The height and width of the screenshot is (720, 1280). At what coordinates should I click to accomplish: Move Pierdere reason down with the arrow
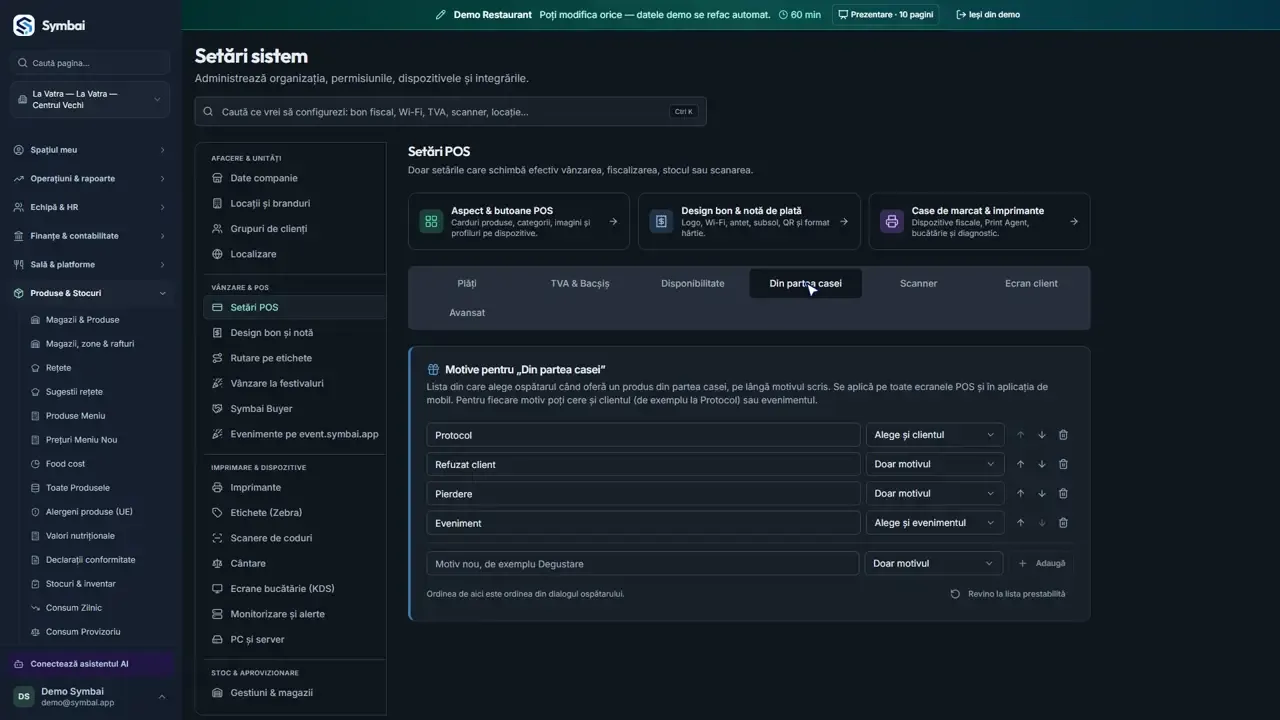[1042, 493]
